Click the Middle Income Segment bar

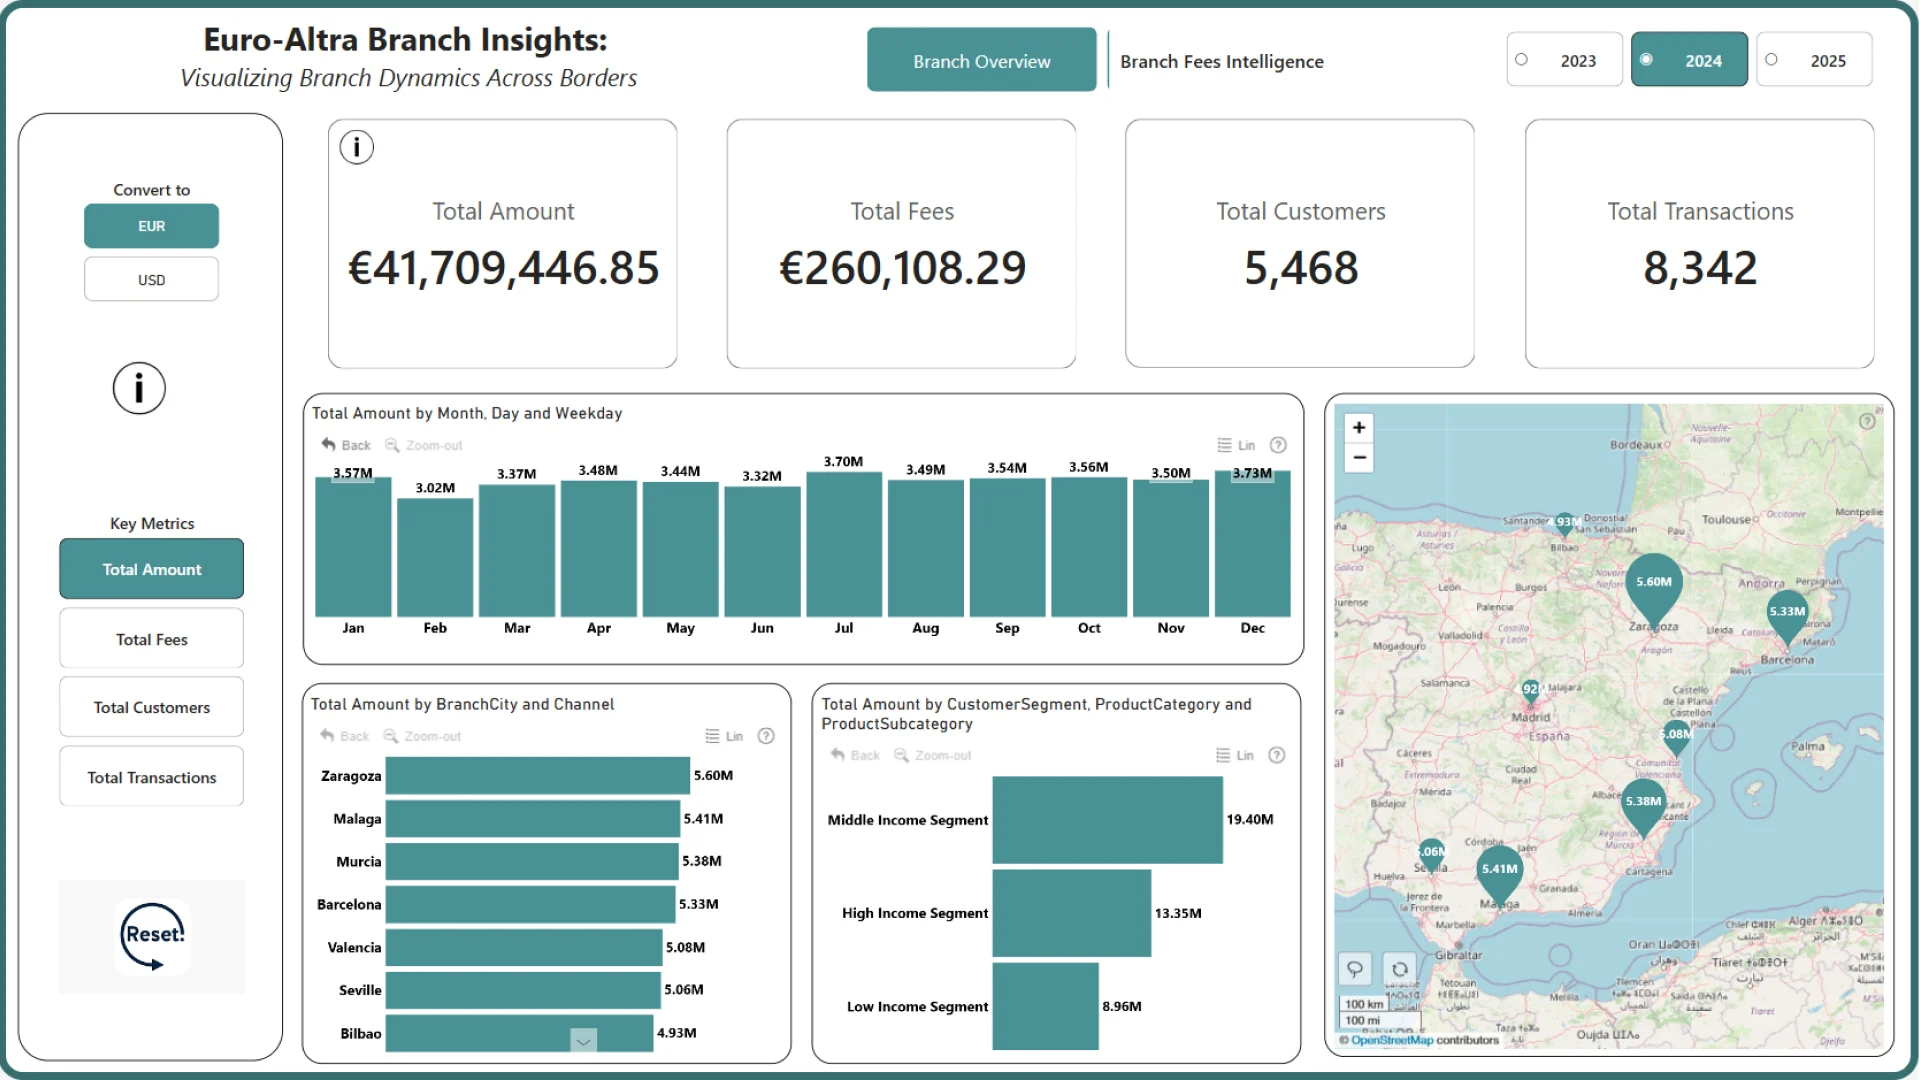tap(1107, 820)
